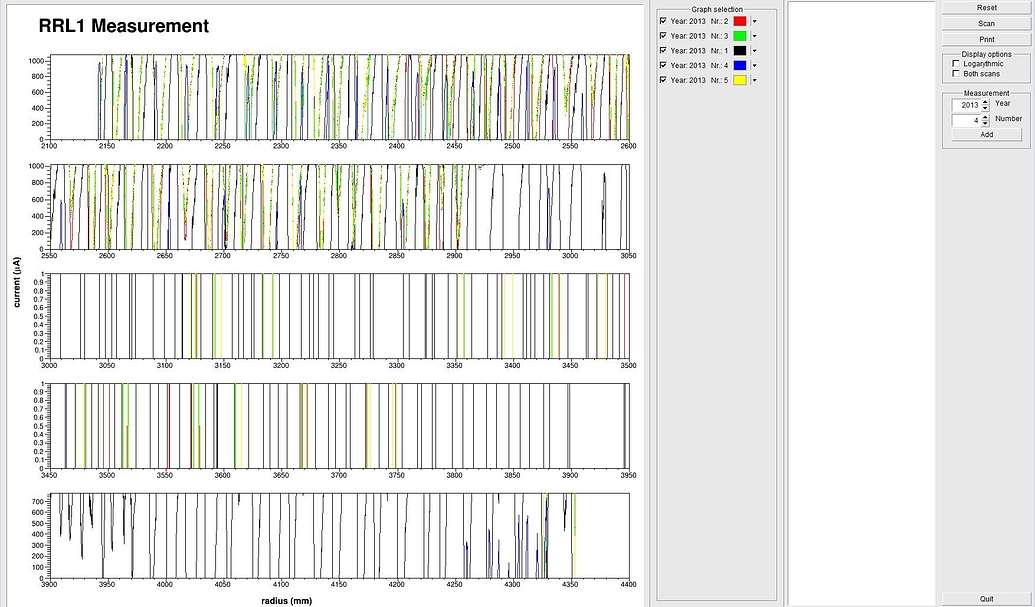This screenshot has width=1035, height=607.
Task: Print the RRL1 measurement plots
Action: (987, 40)
